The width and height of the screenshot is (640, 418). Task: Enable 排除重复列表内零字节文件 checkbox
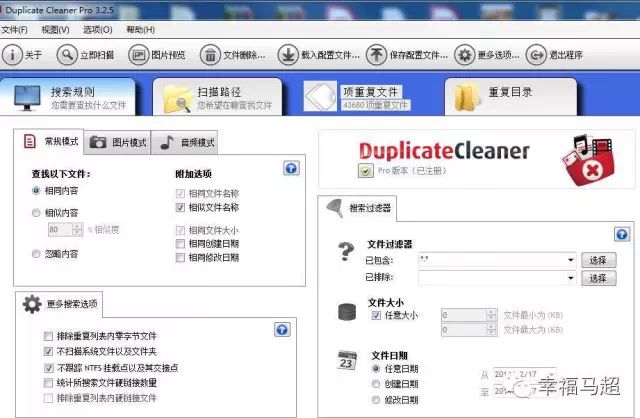pos(48,336)
